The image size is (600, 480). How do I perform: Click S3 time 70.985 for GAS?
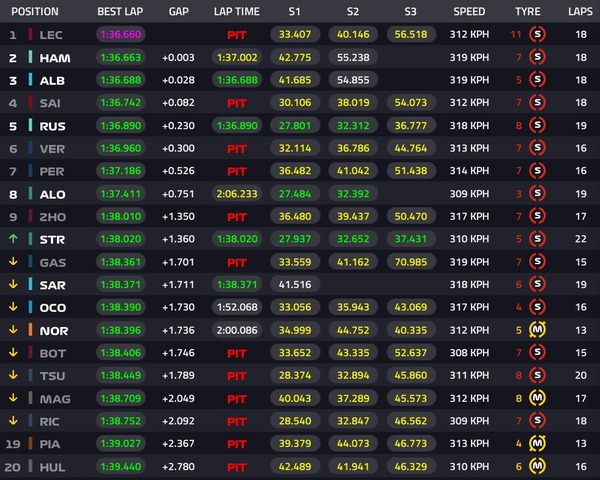point(411,262)
